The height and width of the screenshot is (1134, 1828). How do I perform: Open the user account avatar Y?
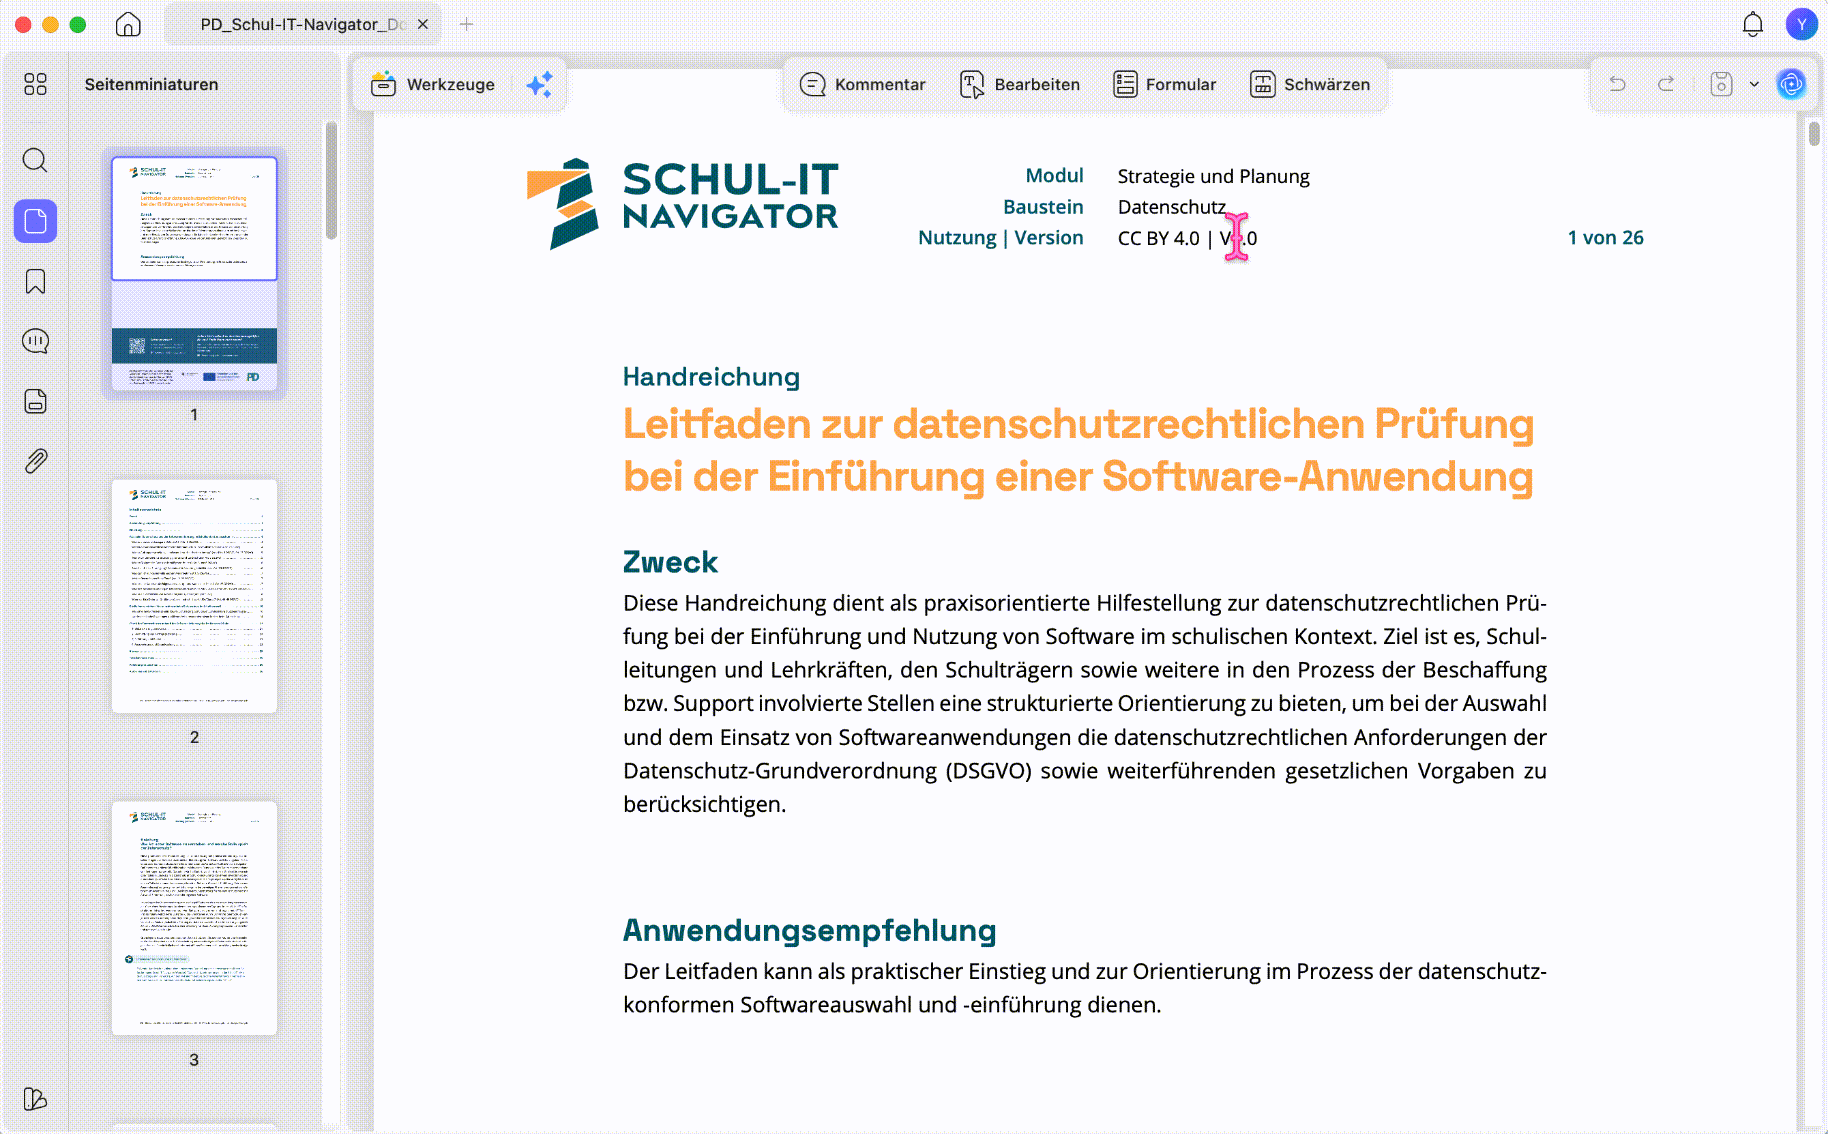click(x=1801, y=24)
